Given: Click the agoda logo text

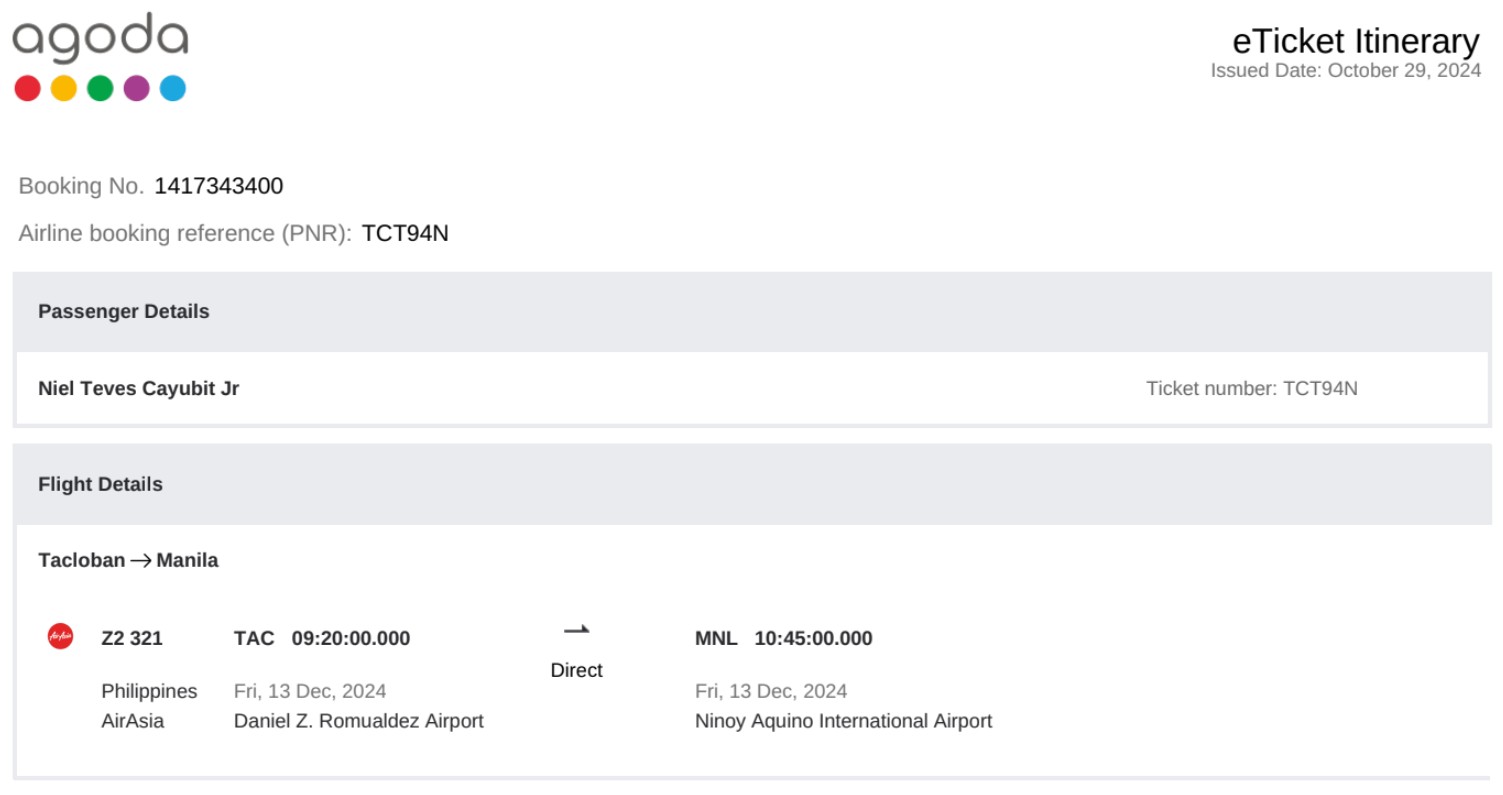Looking at the screenshot, I should click(x=100, y=38).
